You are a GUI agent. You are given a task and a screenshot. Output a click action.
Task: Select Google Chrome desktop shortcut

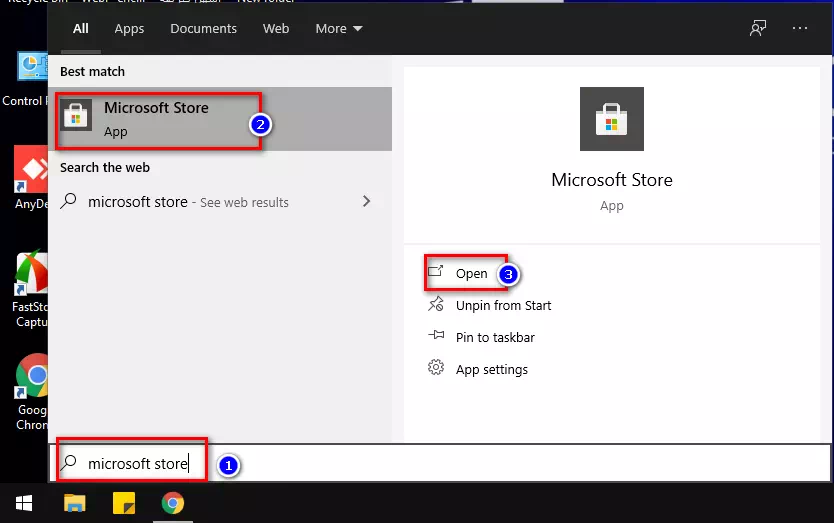(32, 393)
